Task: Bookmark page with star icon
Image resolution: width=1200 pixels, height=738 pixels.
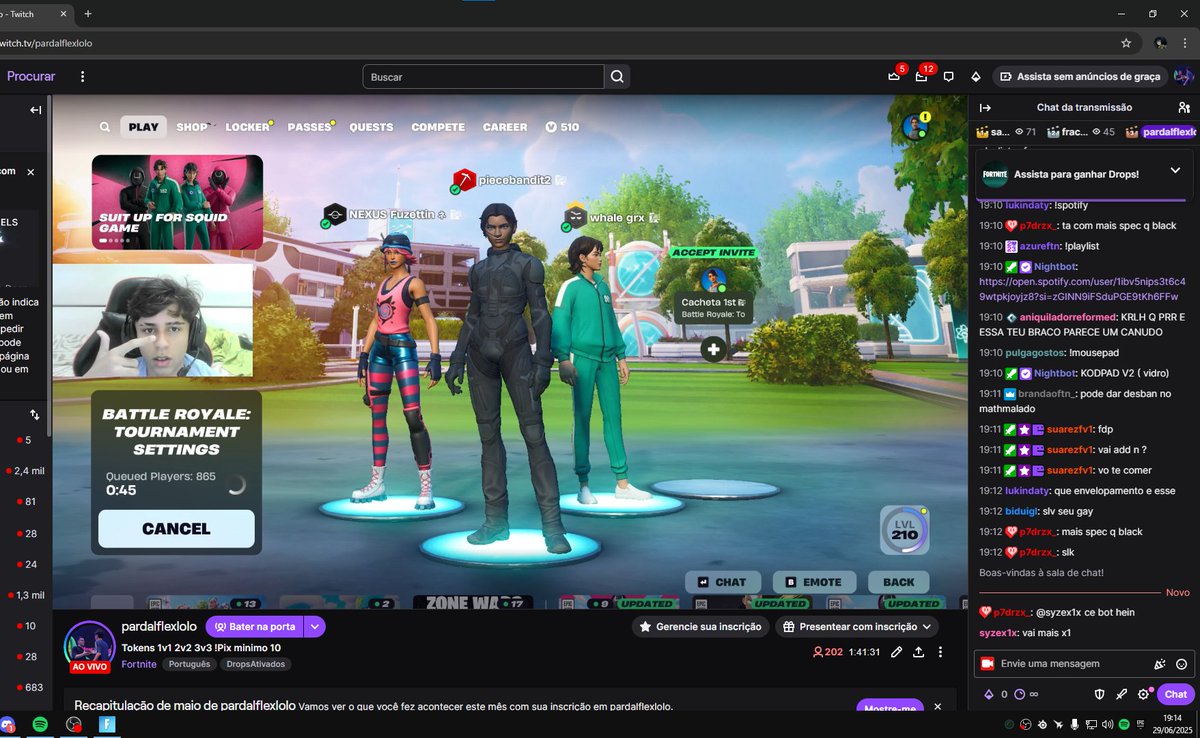Action: (1126, 43)
